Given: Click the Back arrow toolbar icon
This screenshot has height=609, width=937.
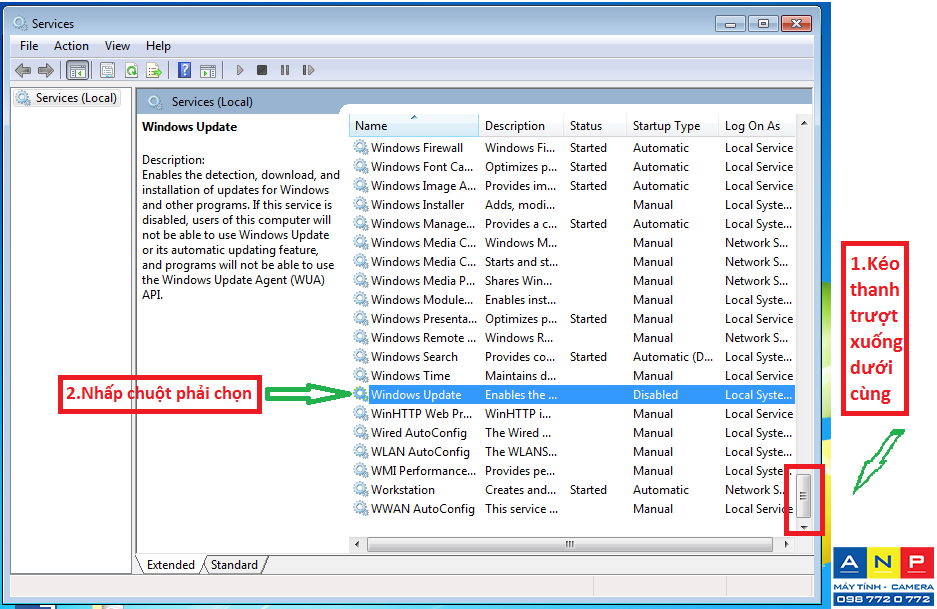Looking at the screenshot, I should click(23, 71).
